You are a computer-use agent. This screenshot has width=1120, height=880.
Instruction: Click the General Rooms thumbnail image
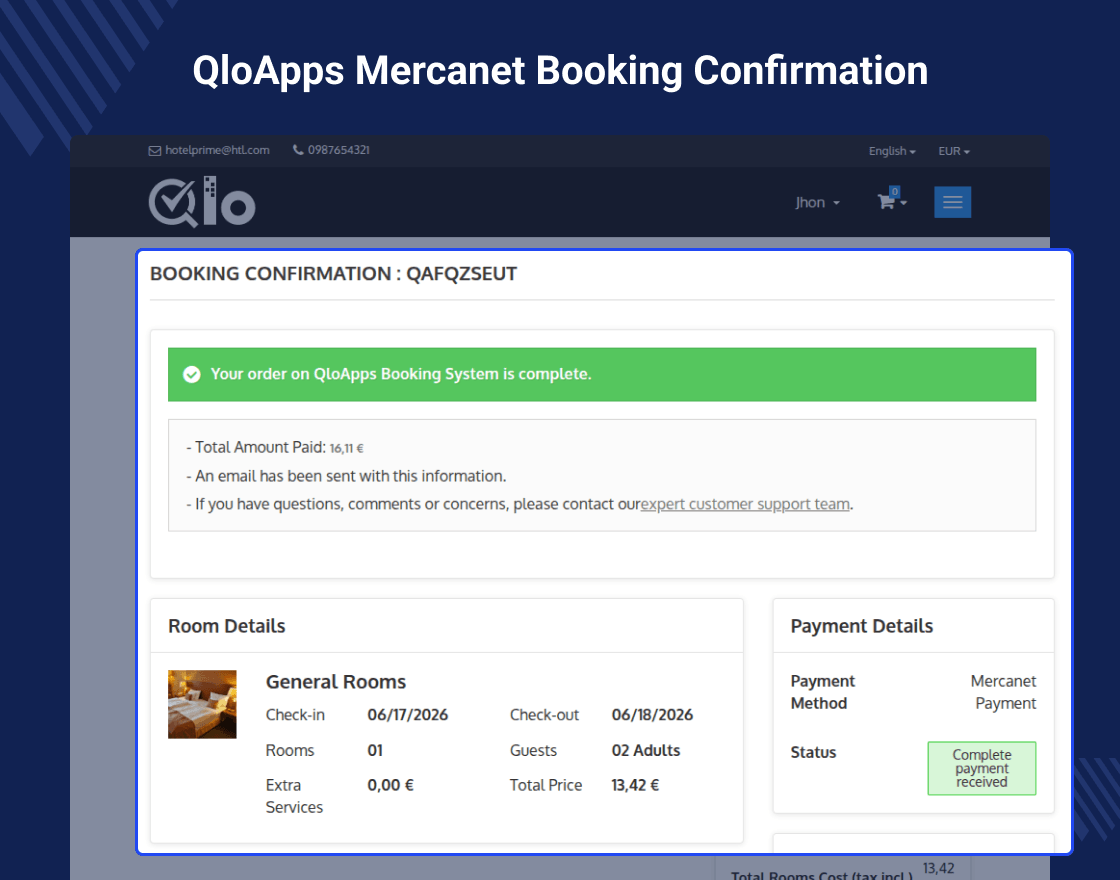202,704
